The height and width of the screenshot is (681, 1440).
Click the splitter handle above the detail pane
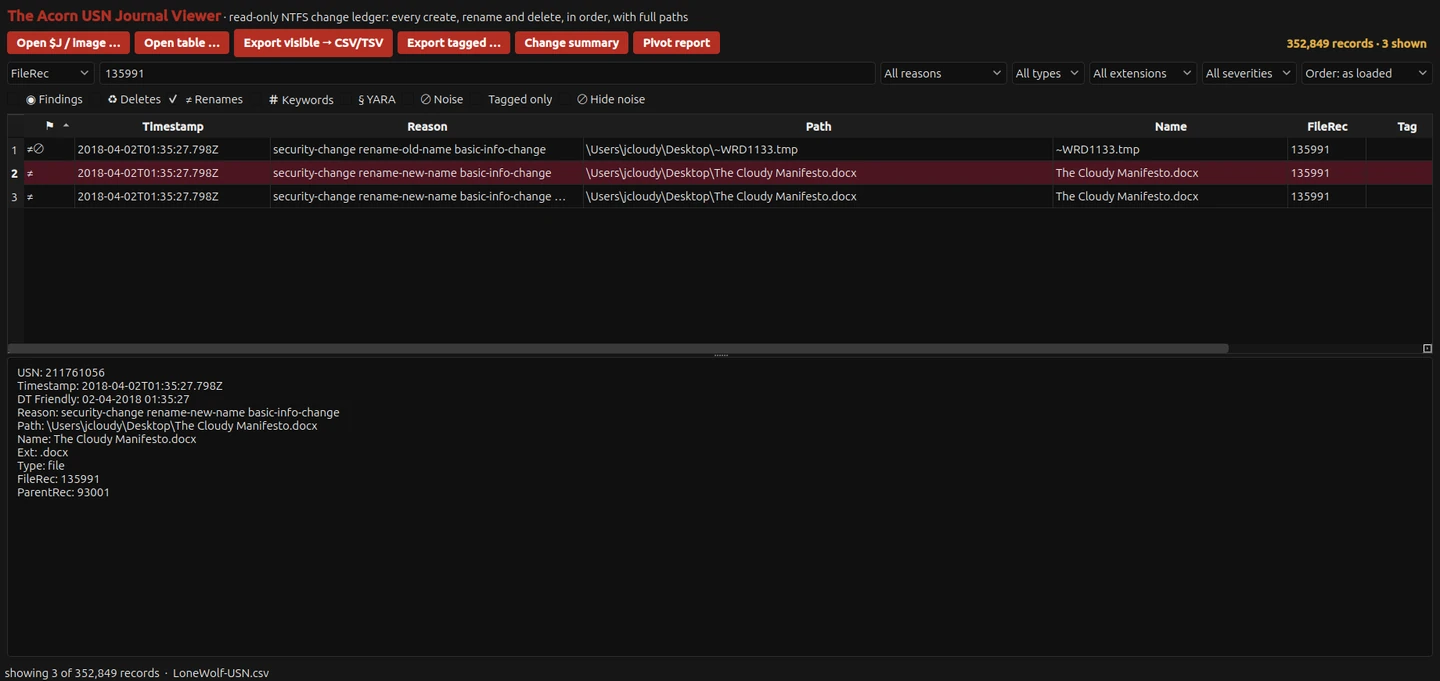click(720, 356)
